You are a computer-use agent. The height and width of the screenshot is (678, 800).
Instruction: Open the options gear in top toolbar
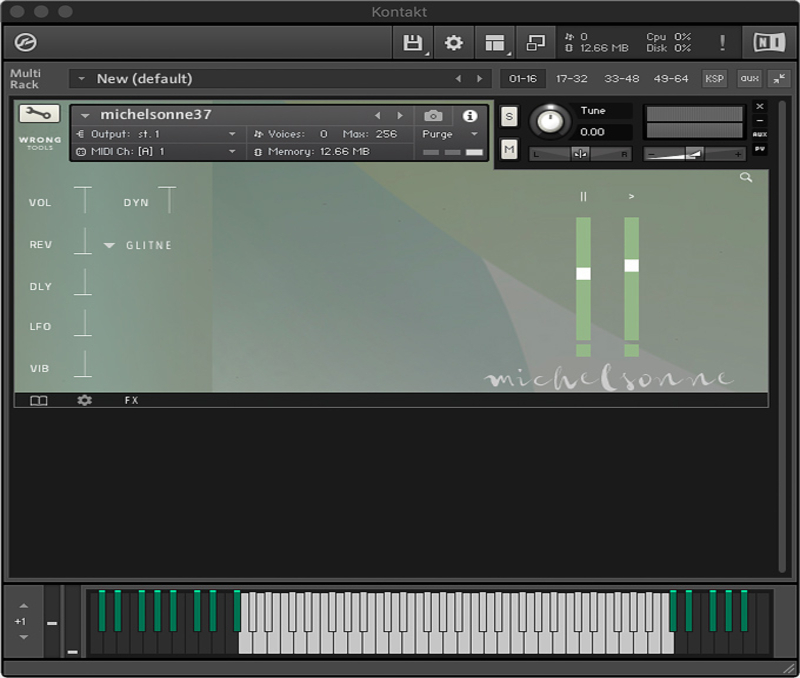click(454, 43)
